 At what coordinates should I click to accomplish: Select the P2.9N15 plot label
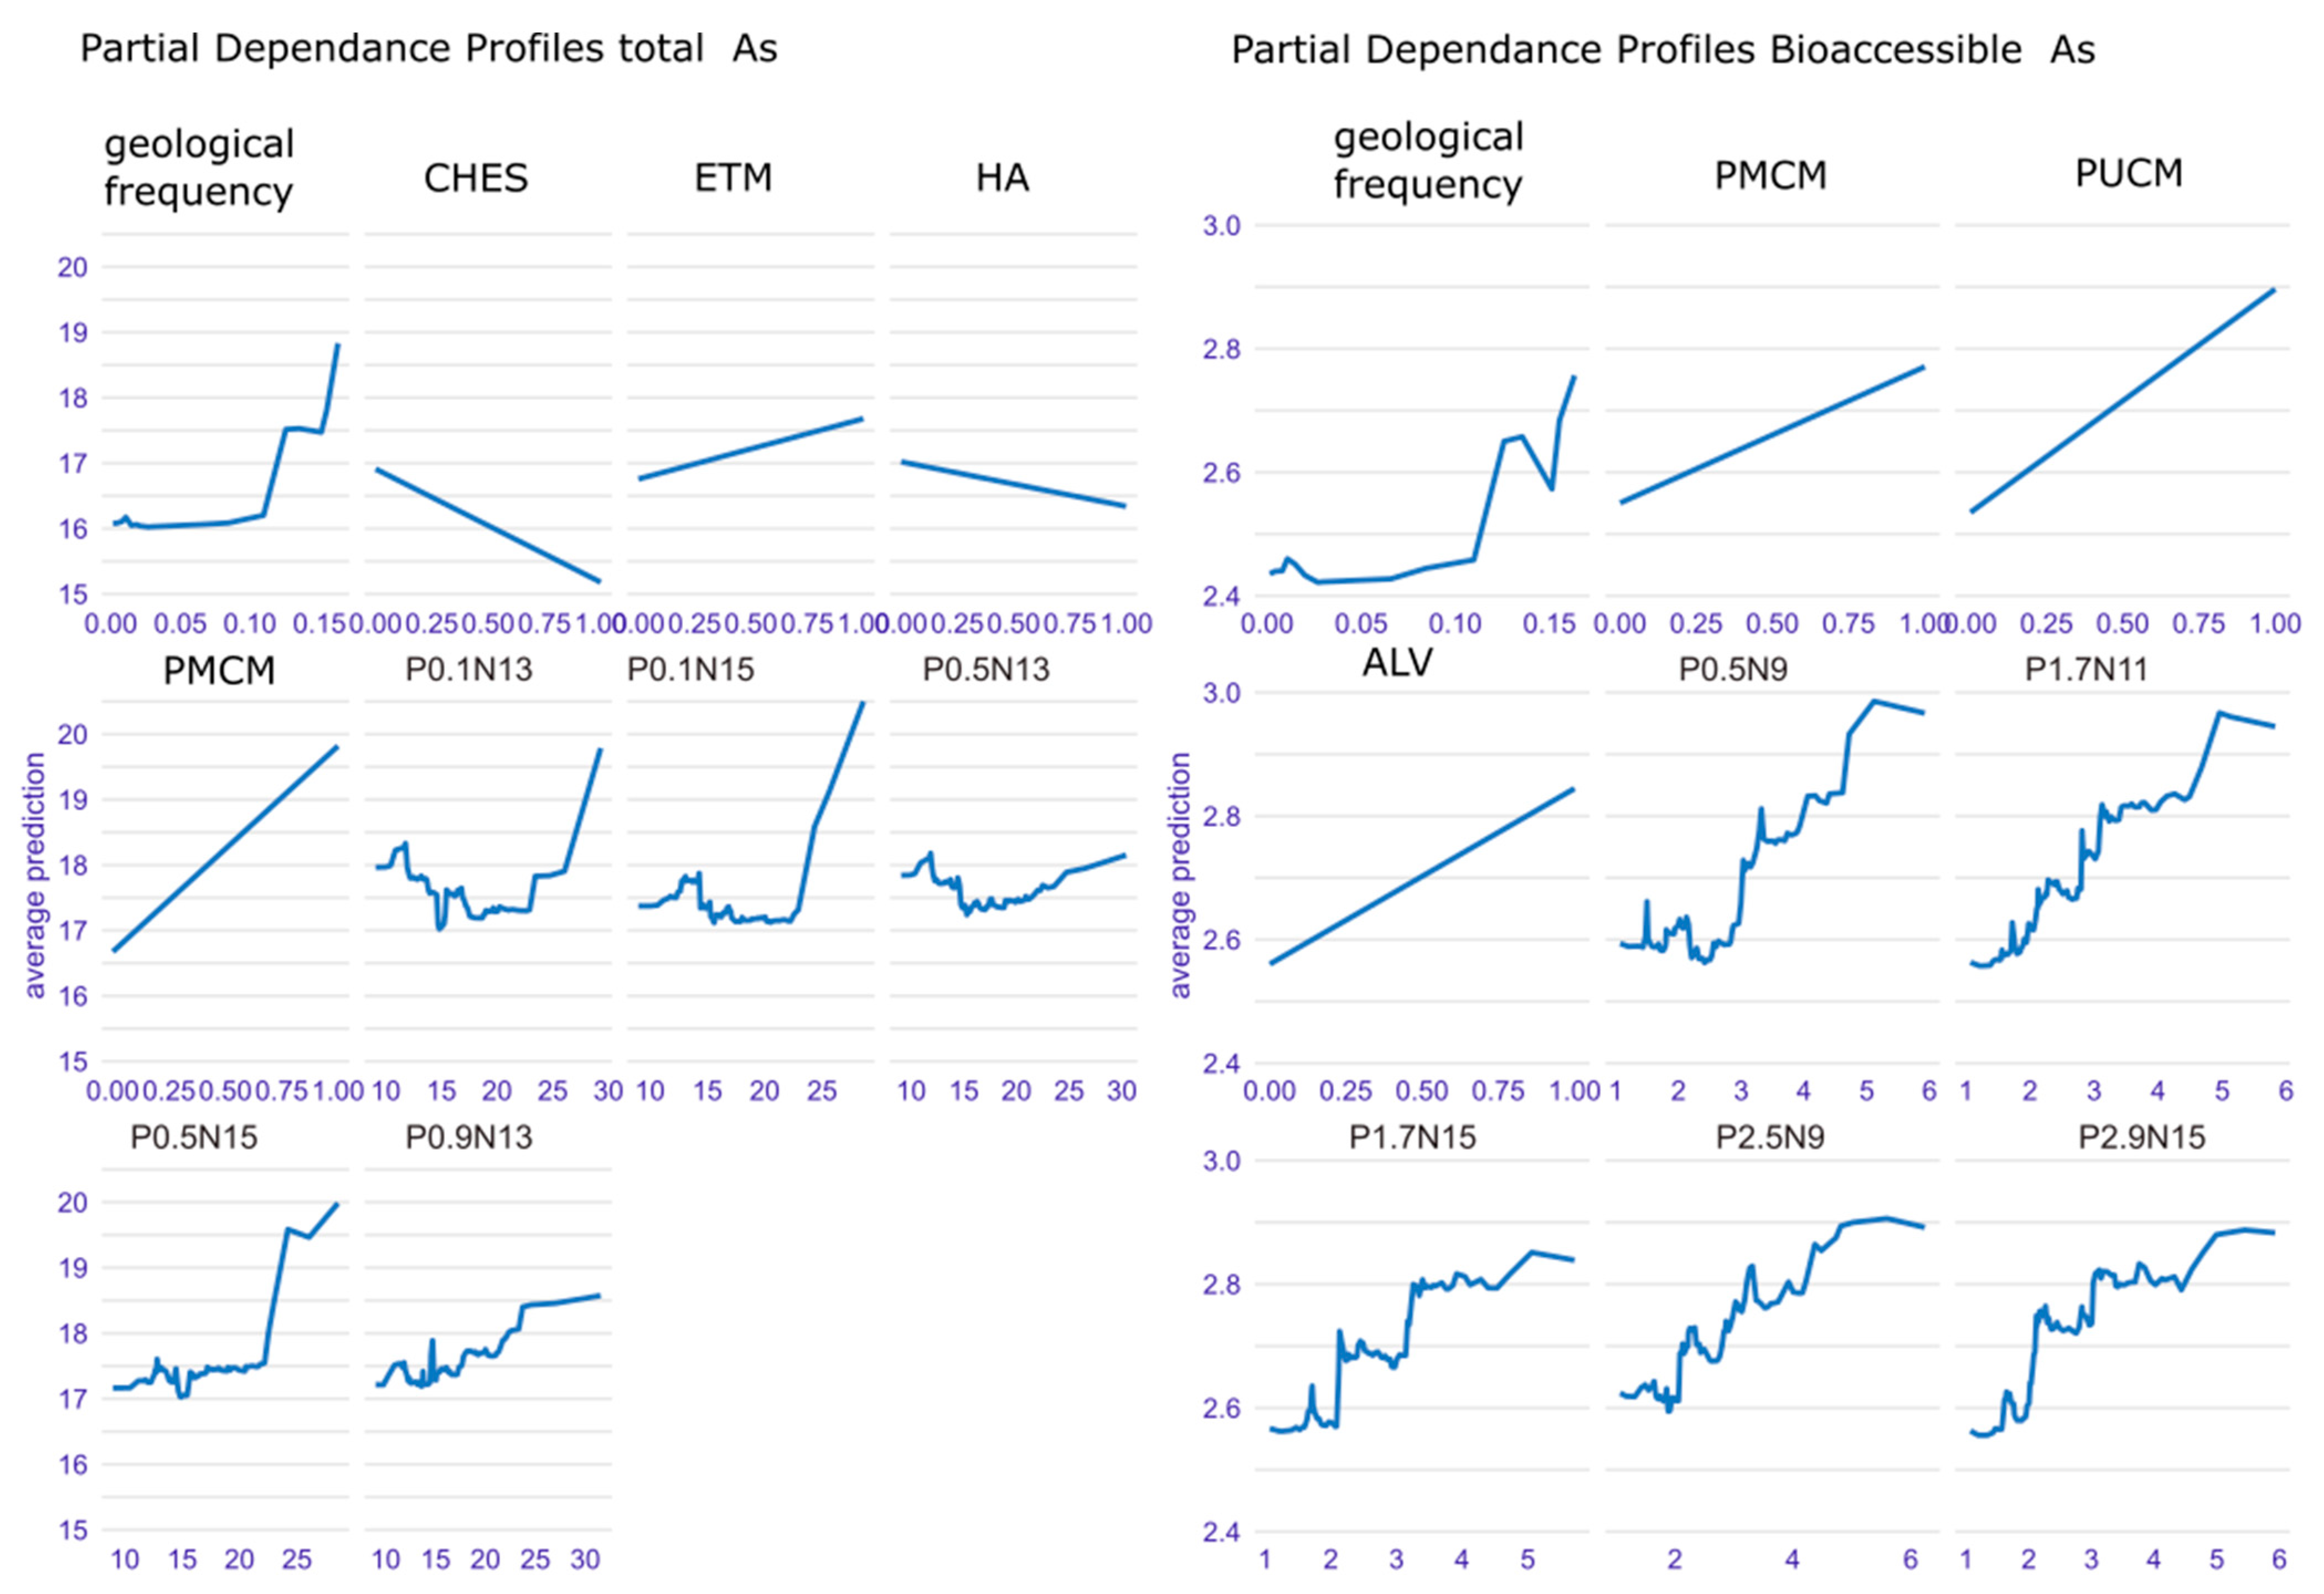(2142, 1137)
